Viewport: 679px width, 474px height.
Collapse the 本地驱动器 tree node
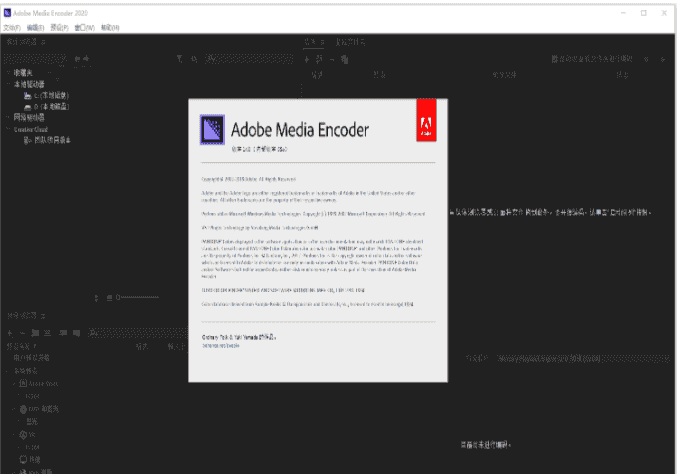coord(8,84)
